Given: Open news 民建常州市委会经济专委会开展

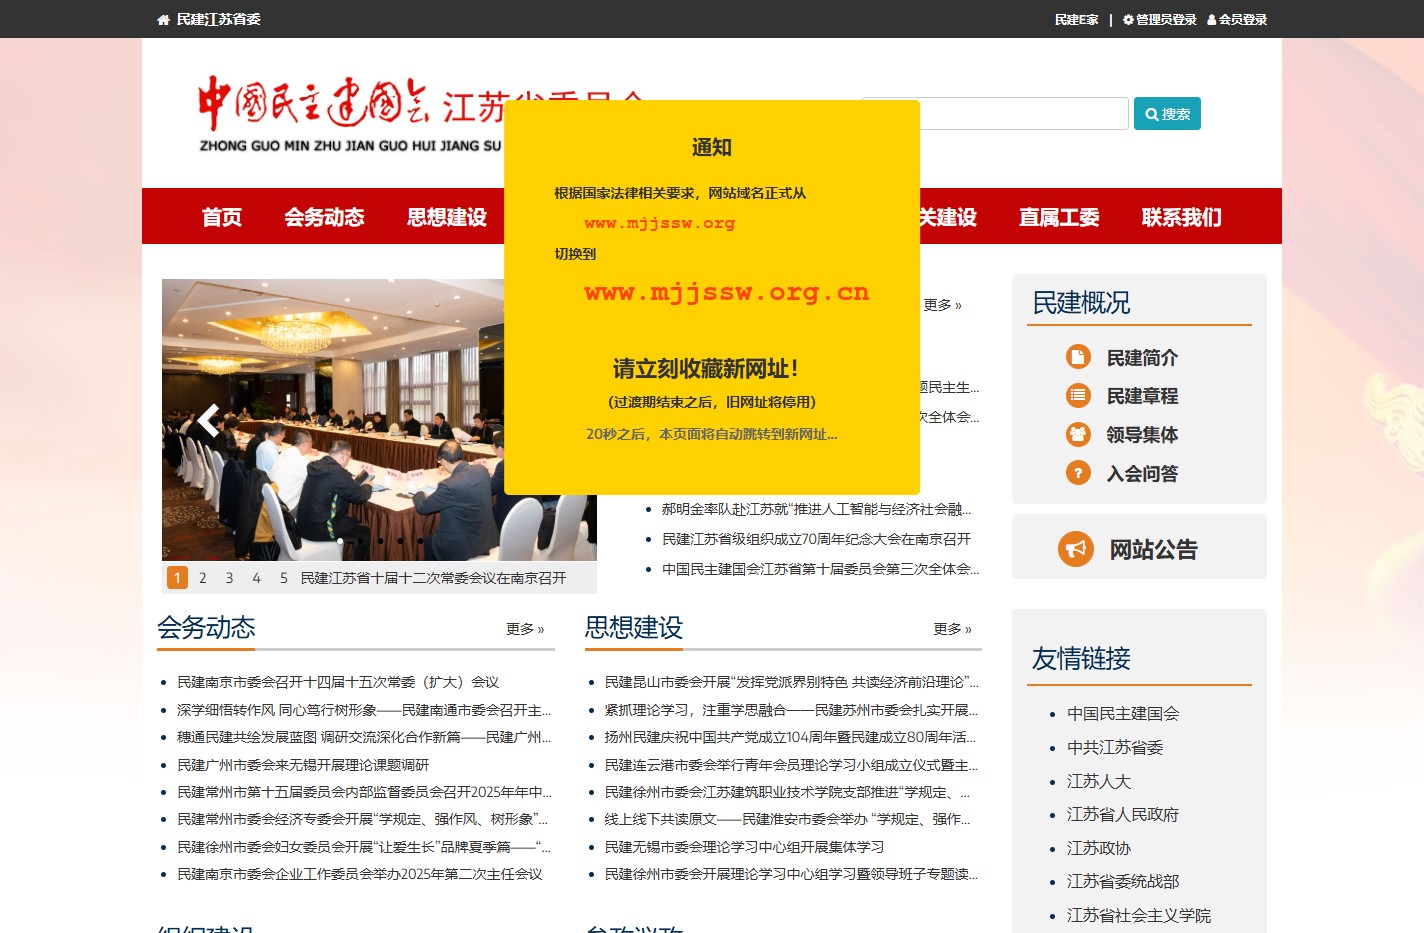Looking at the screenshot, I should [x=363, y=819].
